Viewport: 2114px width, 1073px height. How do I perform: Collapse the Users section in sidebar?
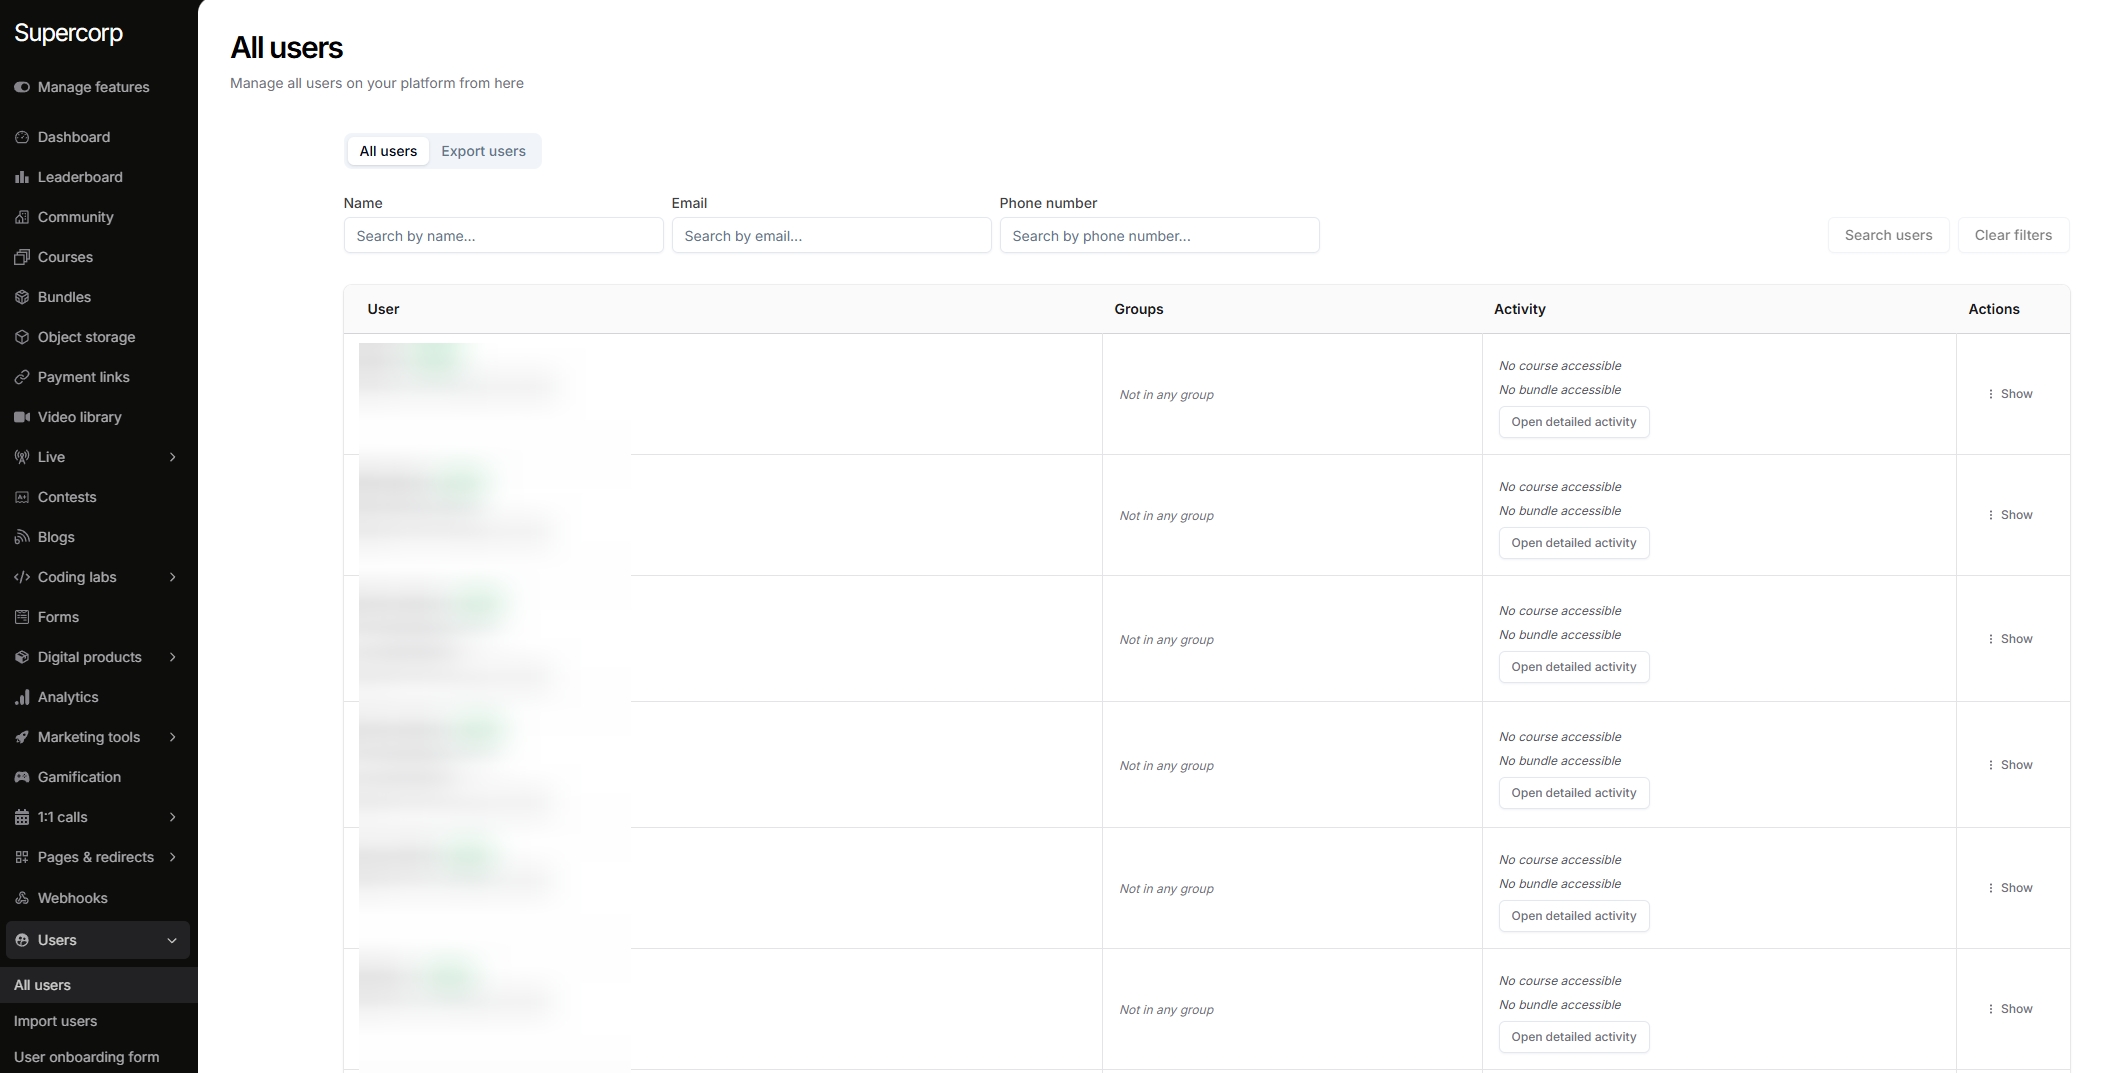tap(172, 940)
